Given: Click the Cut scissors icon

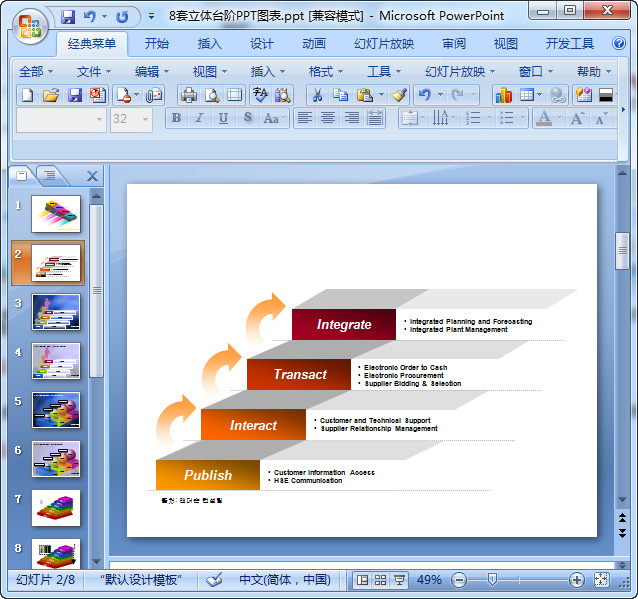Looking at the screenshot, I should point(316,95).
